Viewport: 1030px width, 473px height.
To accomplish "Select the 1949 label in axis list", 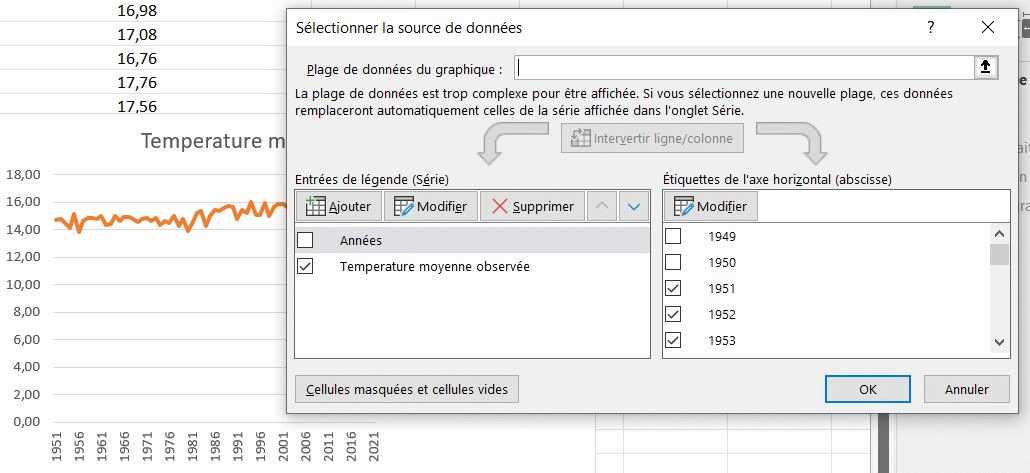I will pyautogui.click(x=721, y=236).
